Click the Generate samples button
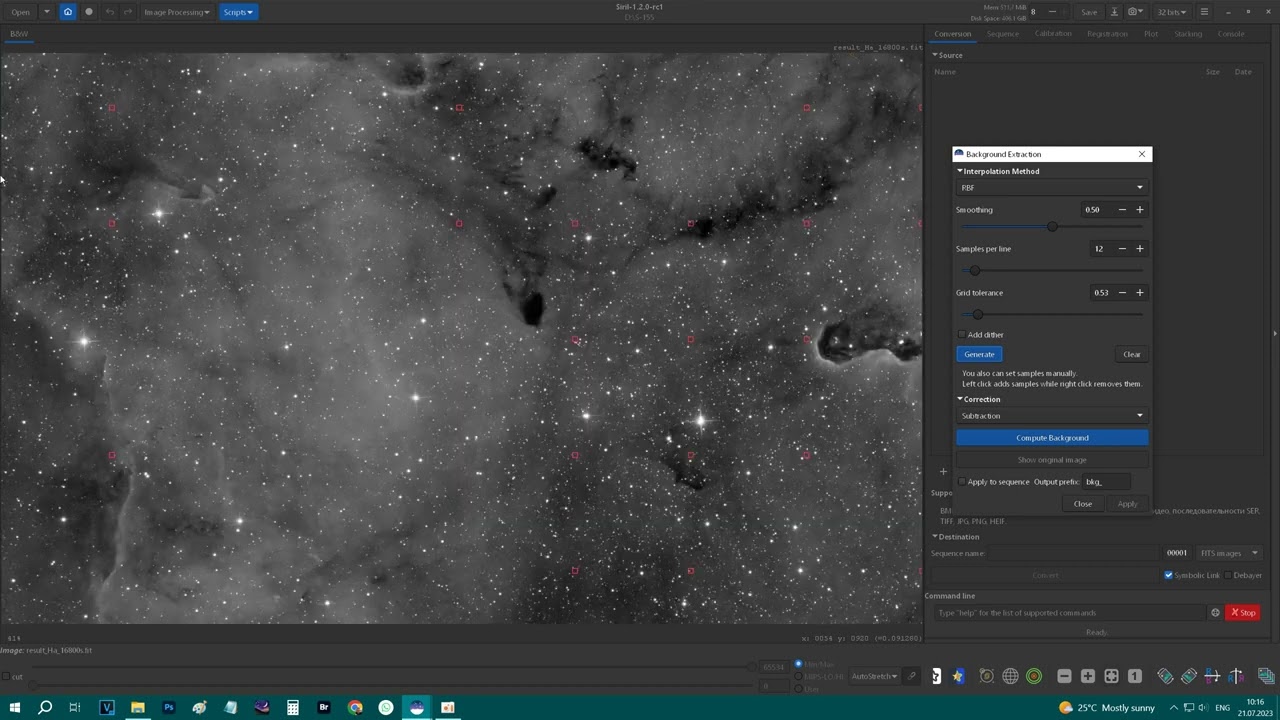This screenshot has height=720, width=1280. coord(979,354)
